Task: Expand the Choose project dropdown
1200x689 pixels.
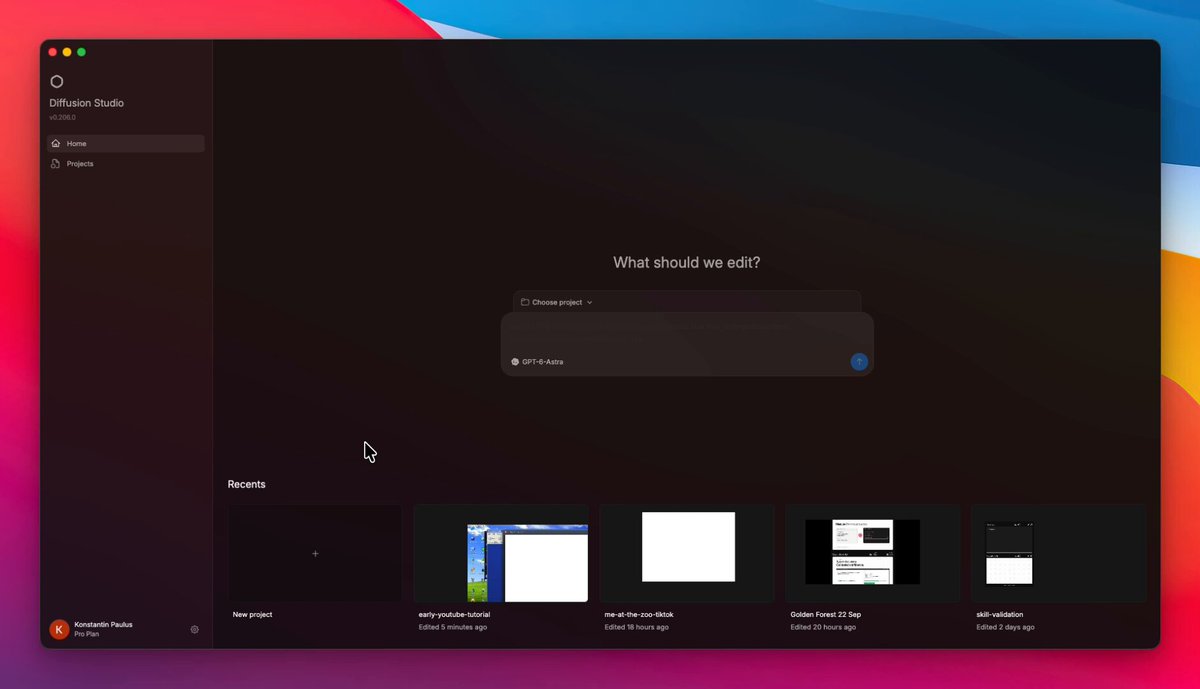Action: [x=557, y=302]
